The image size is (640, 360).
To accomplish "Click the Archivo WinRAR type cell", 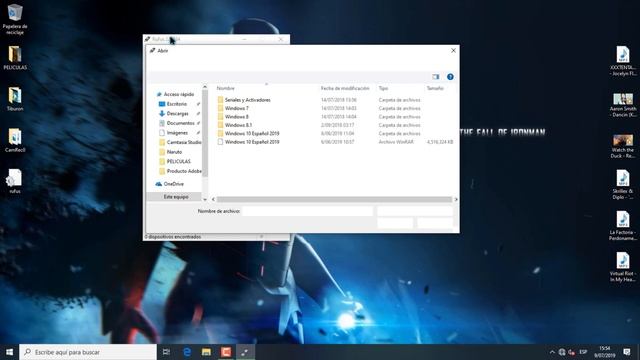I will click(396, 142).
